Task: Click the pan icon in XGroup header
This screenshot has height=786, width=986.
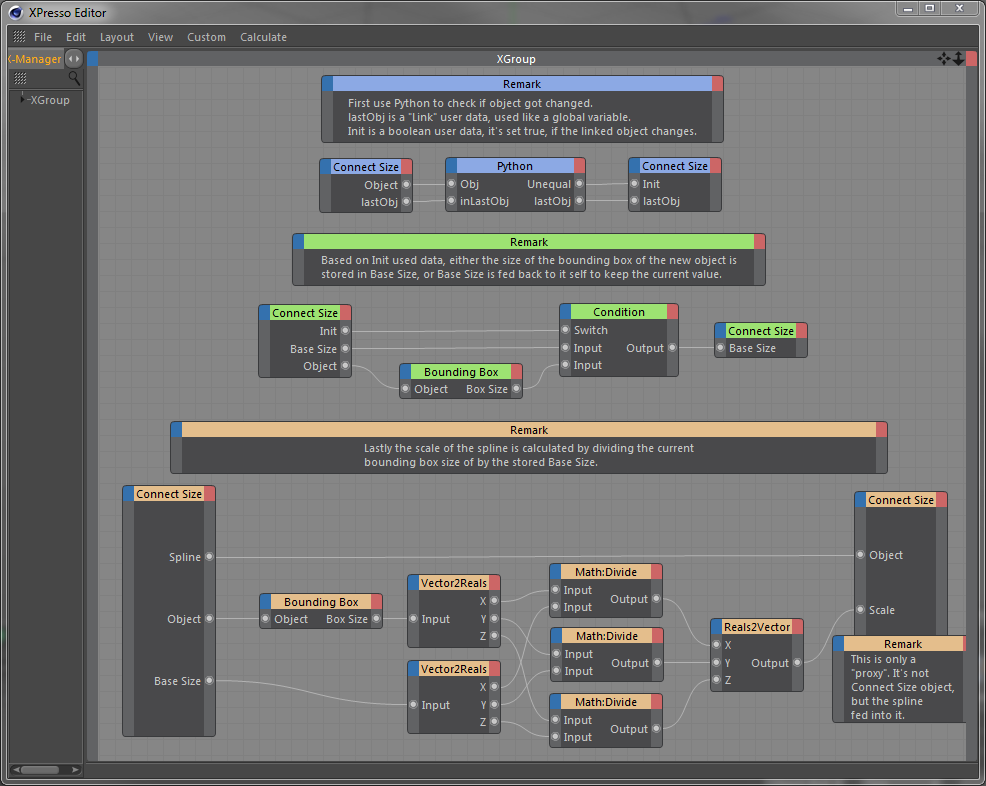Action: click(x=943, y=59)
